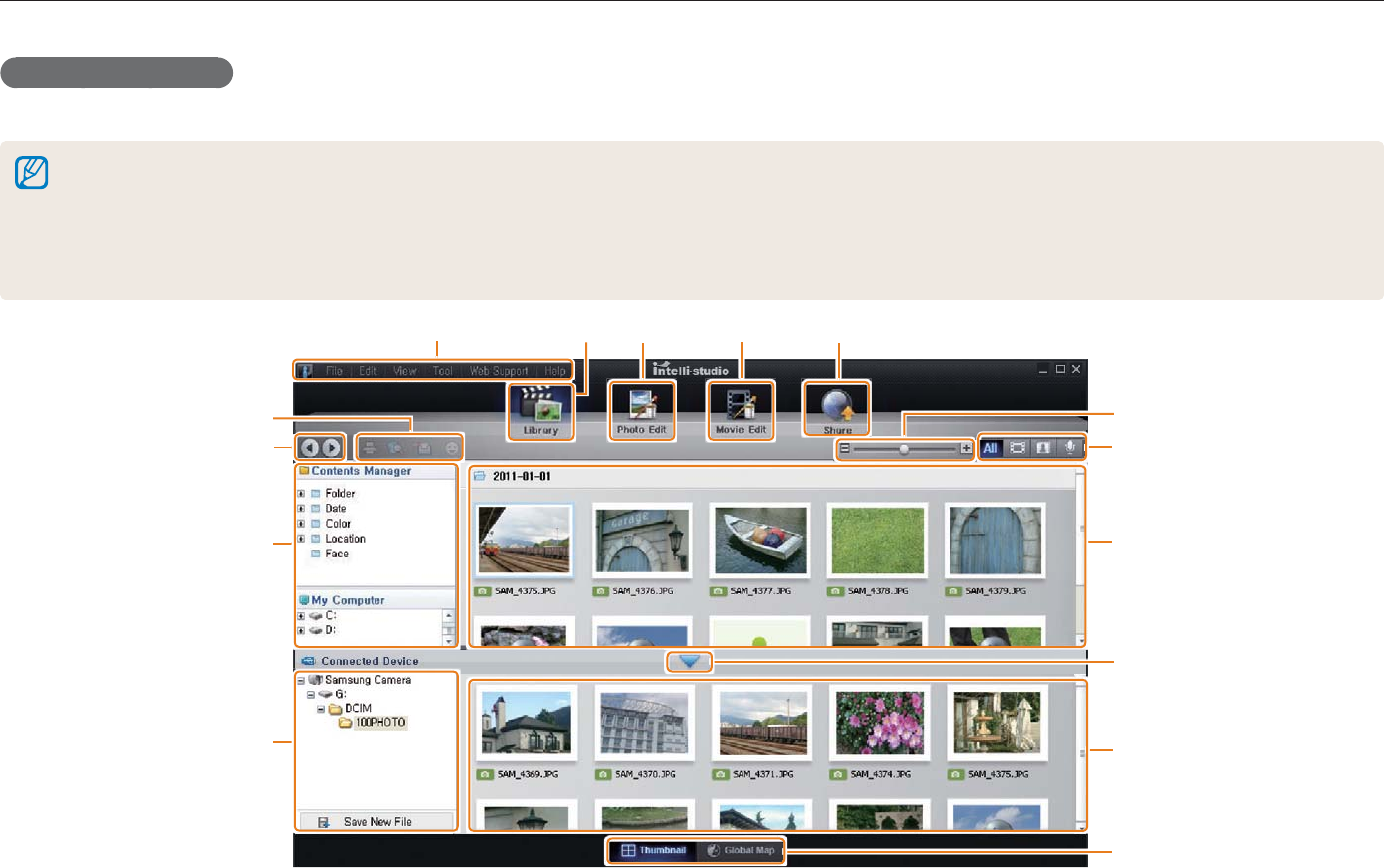Expand the D: drive in My Computer
The height and width of the screenshot is (868, 1384).
click(x=301, y=631)
